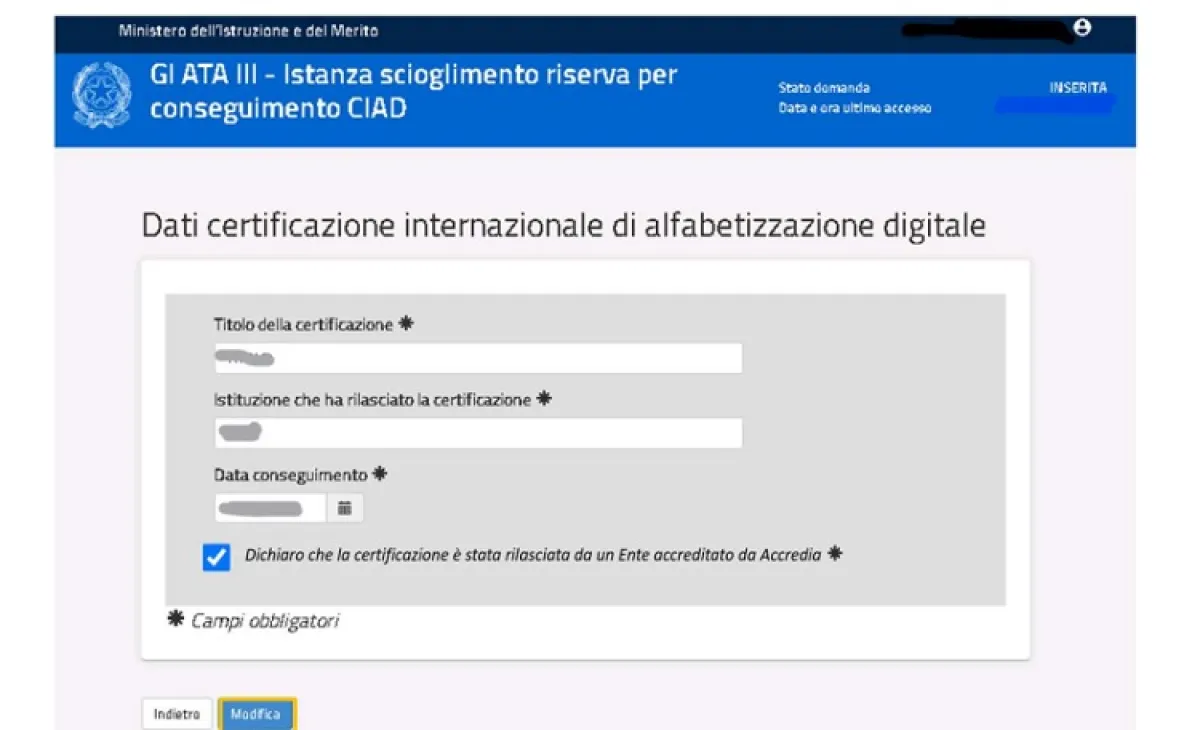Click the Titolo della certificazione input field
The width and height of the screenshot is (1200, 730).
tap(478, 358)
